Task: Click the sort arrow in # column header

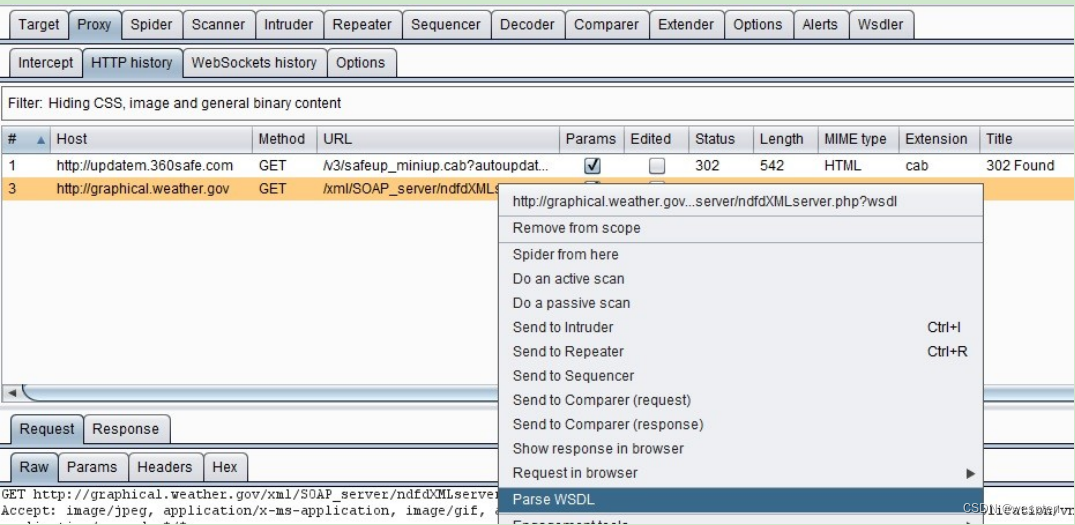Action: coord(41,140)
